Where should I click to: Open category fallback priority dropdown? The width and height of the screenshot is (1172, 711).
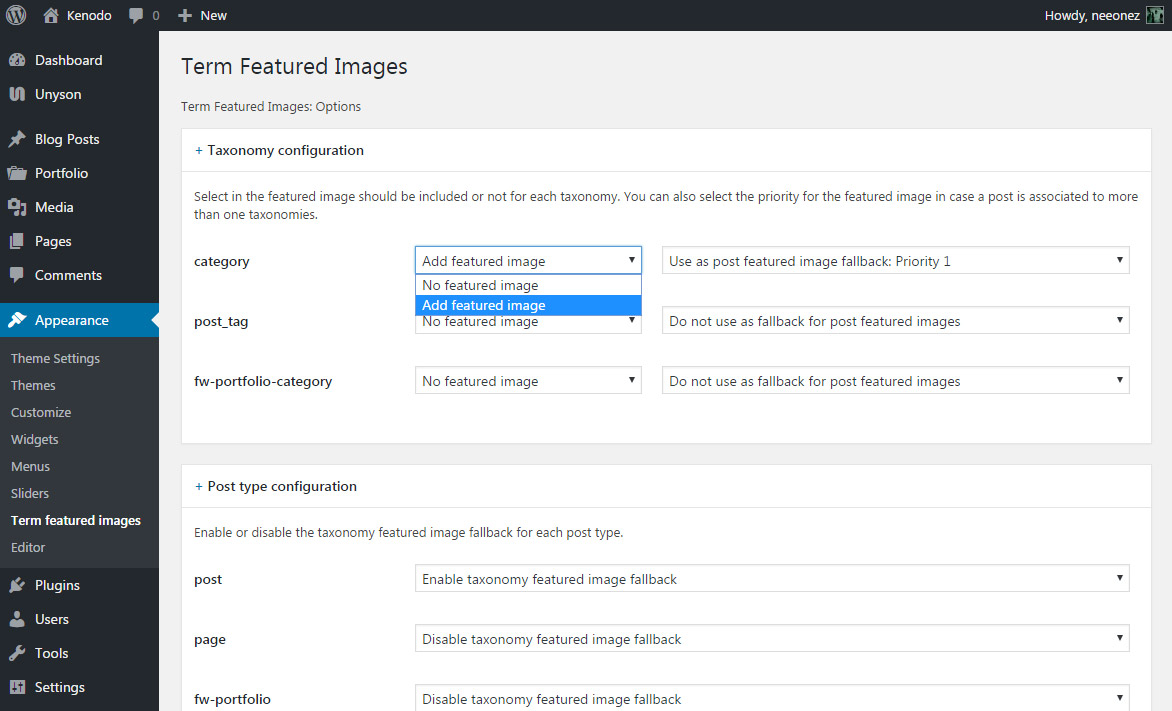895,261
